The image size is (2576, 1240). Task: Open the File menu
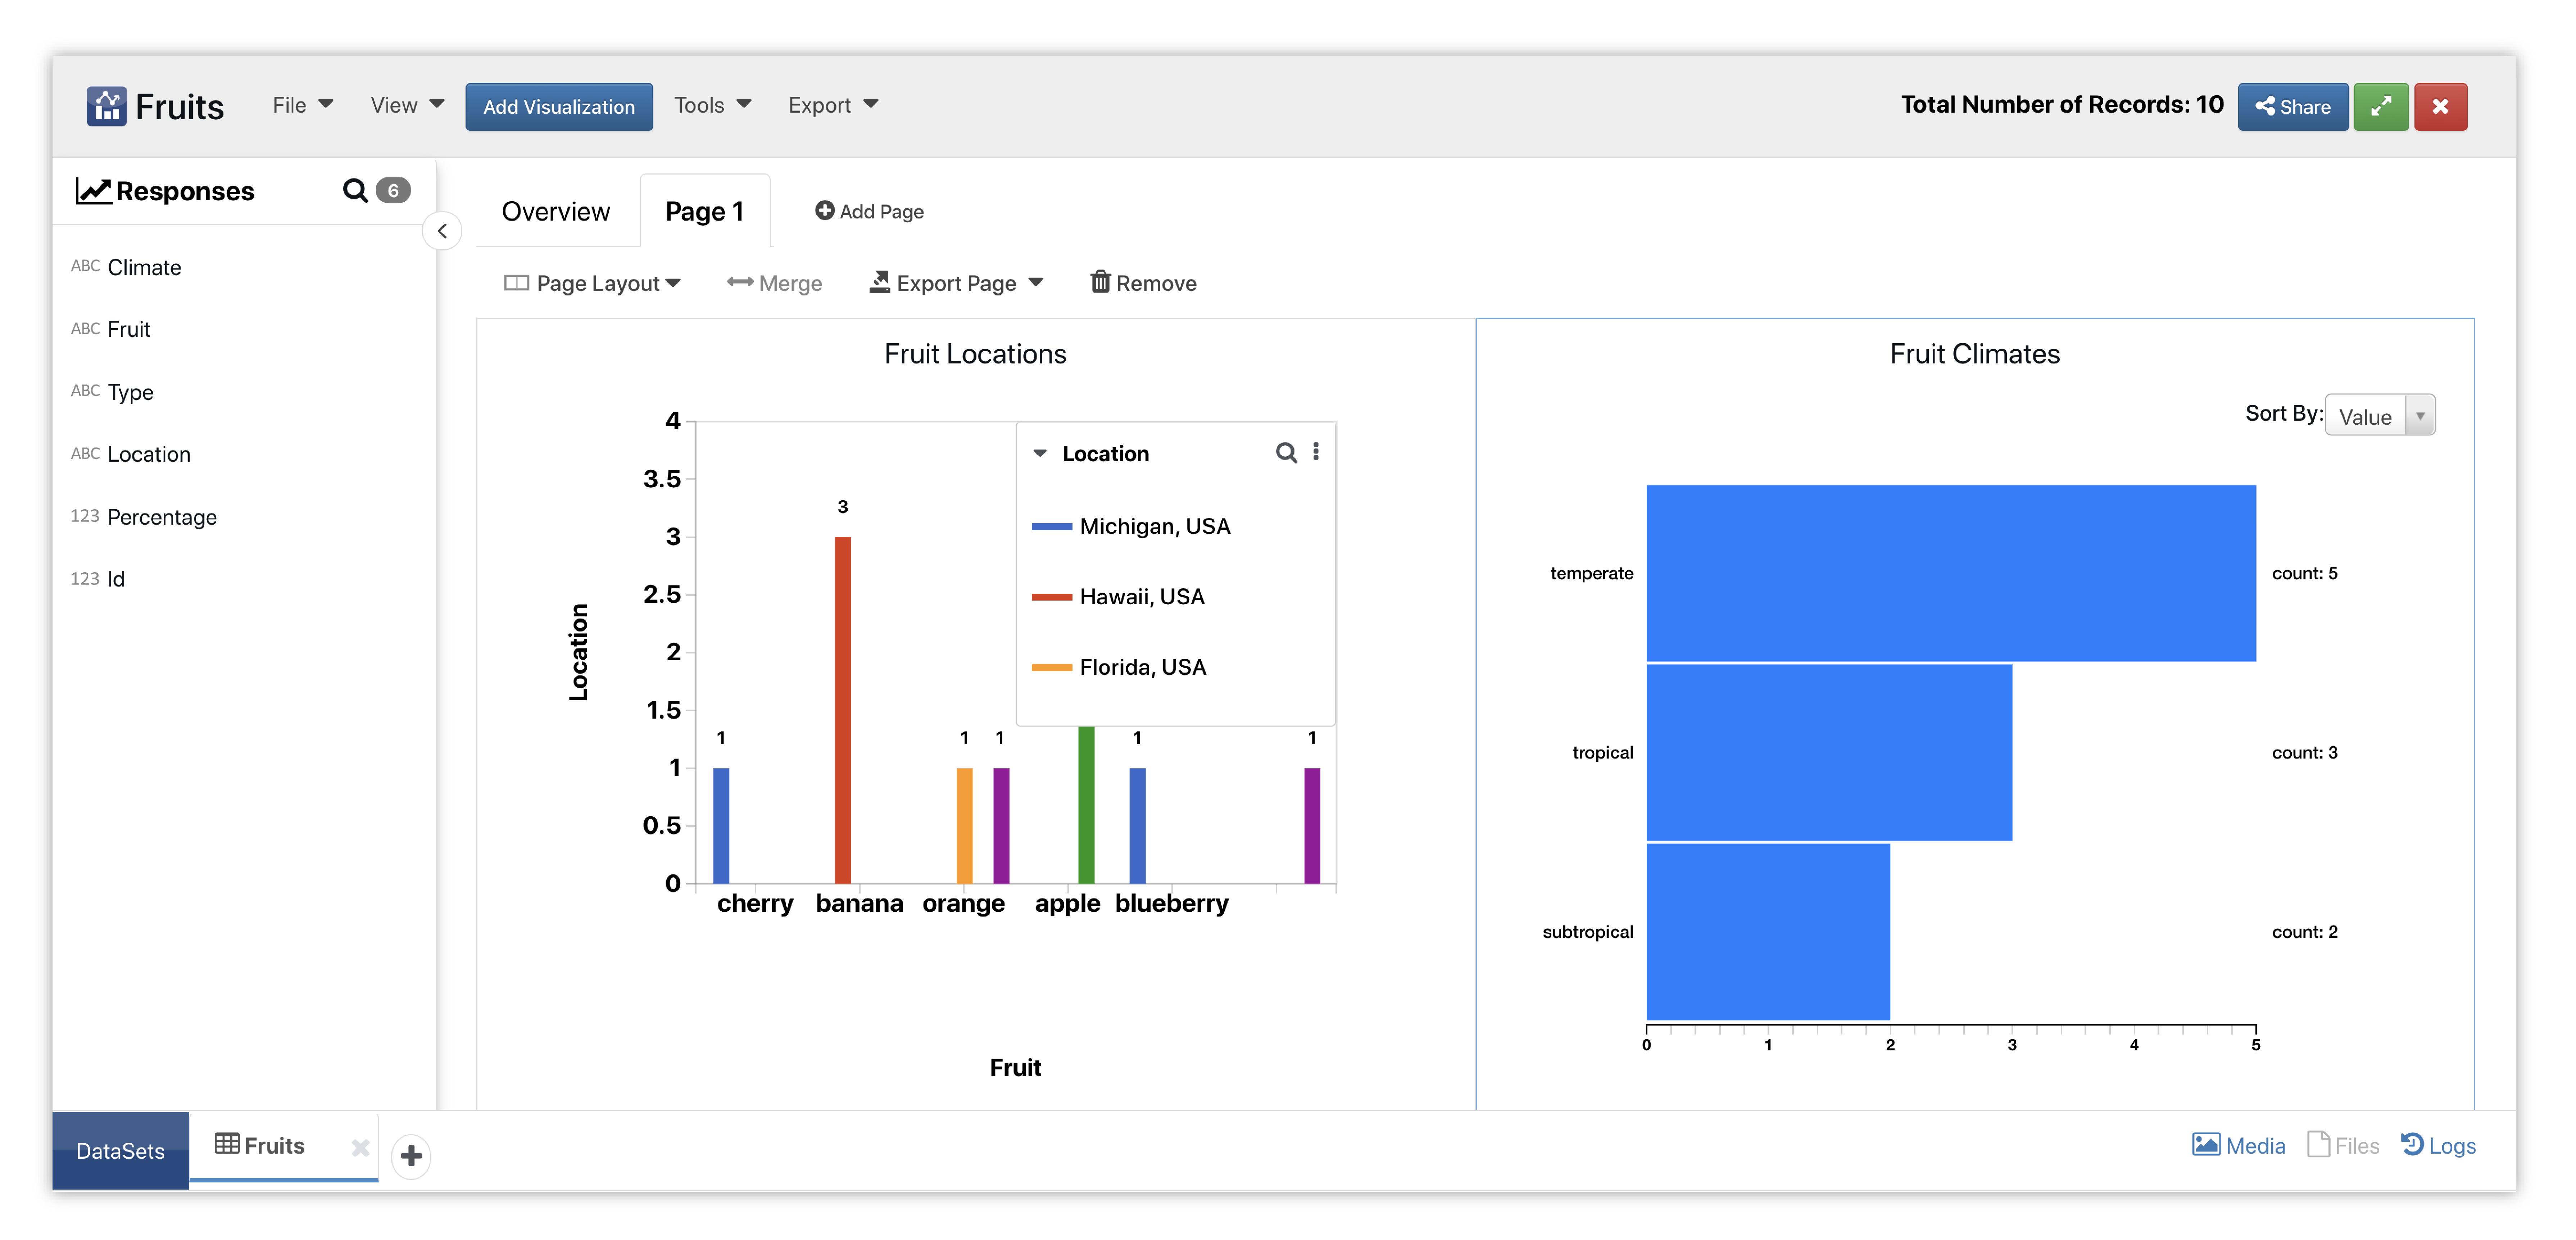coord(303,105)
